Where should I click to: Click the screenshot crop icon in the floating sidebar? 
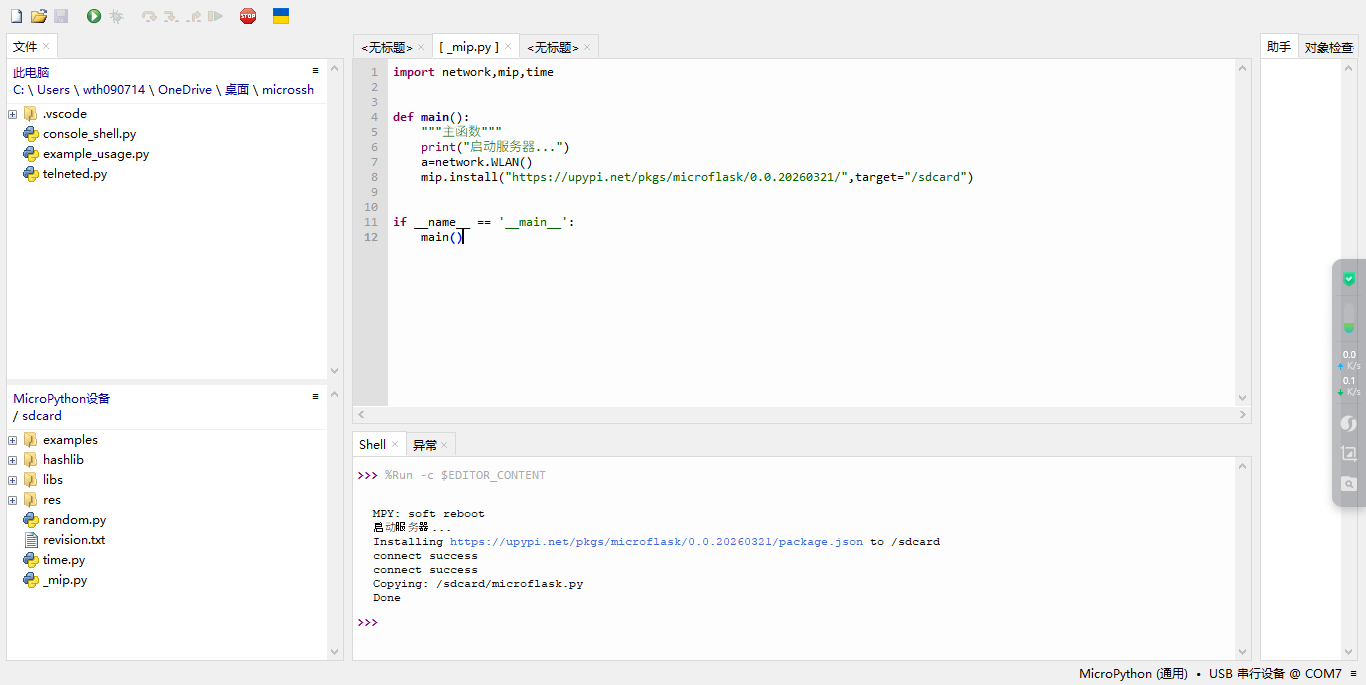pos(1349,454)
